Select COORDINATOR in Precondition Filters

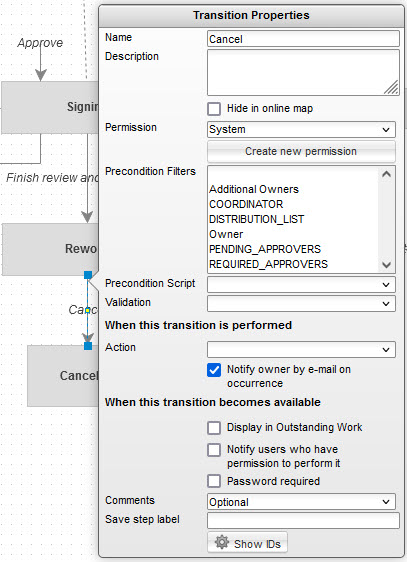[x=246, y=204]
